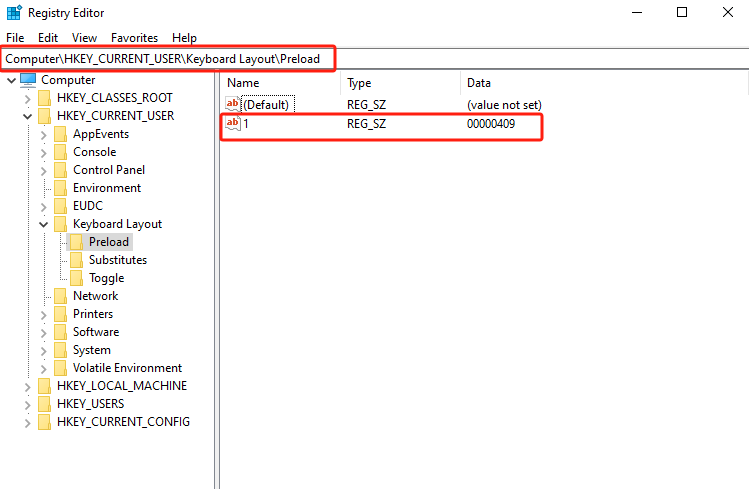
Task: Expand the EUDC key
Action: click(43, 207)
